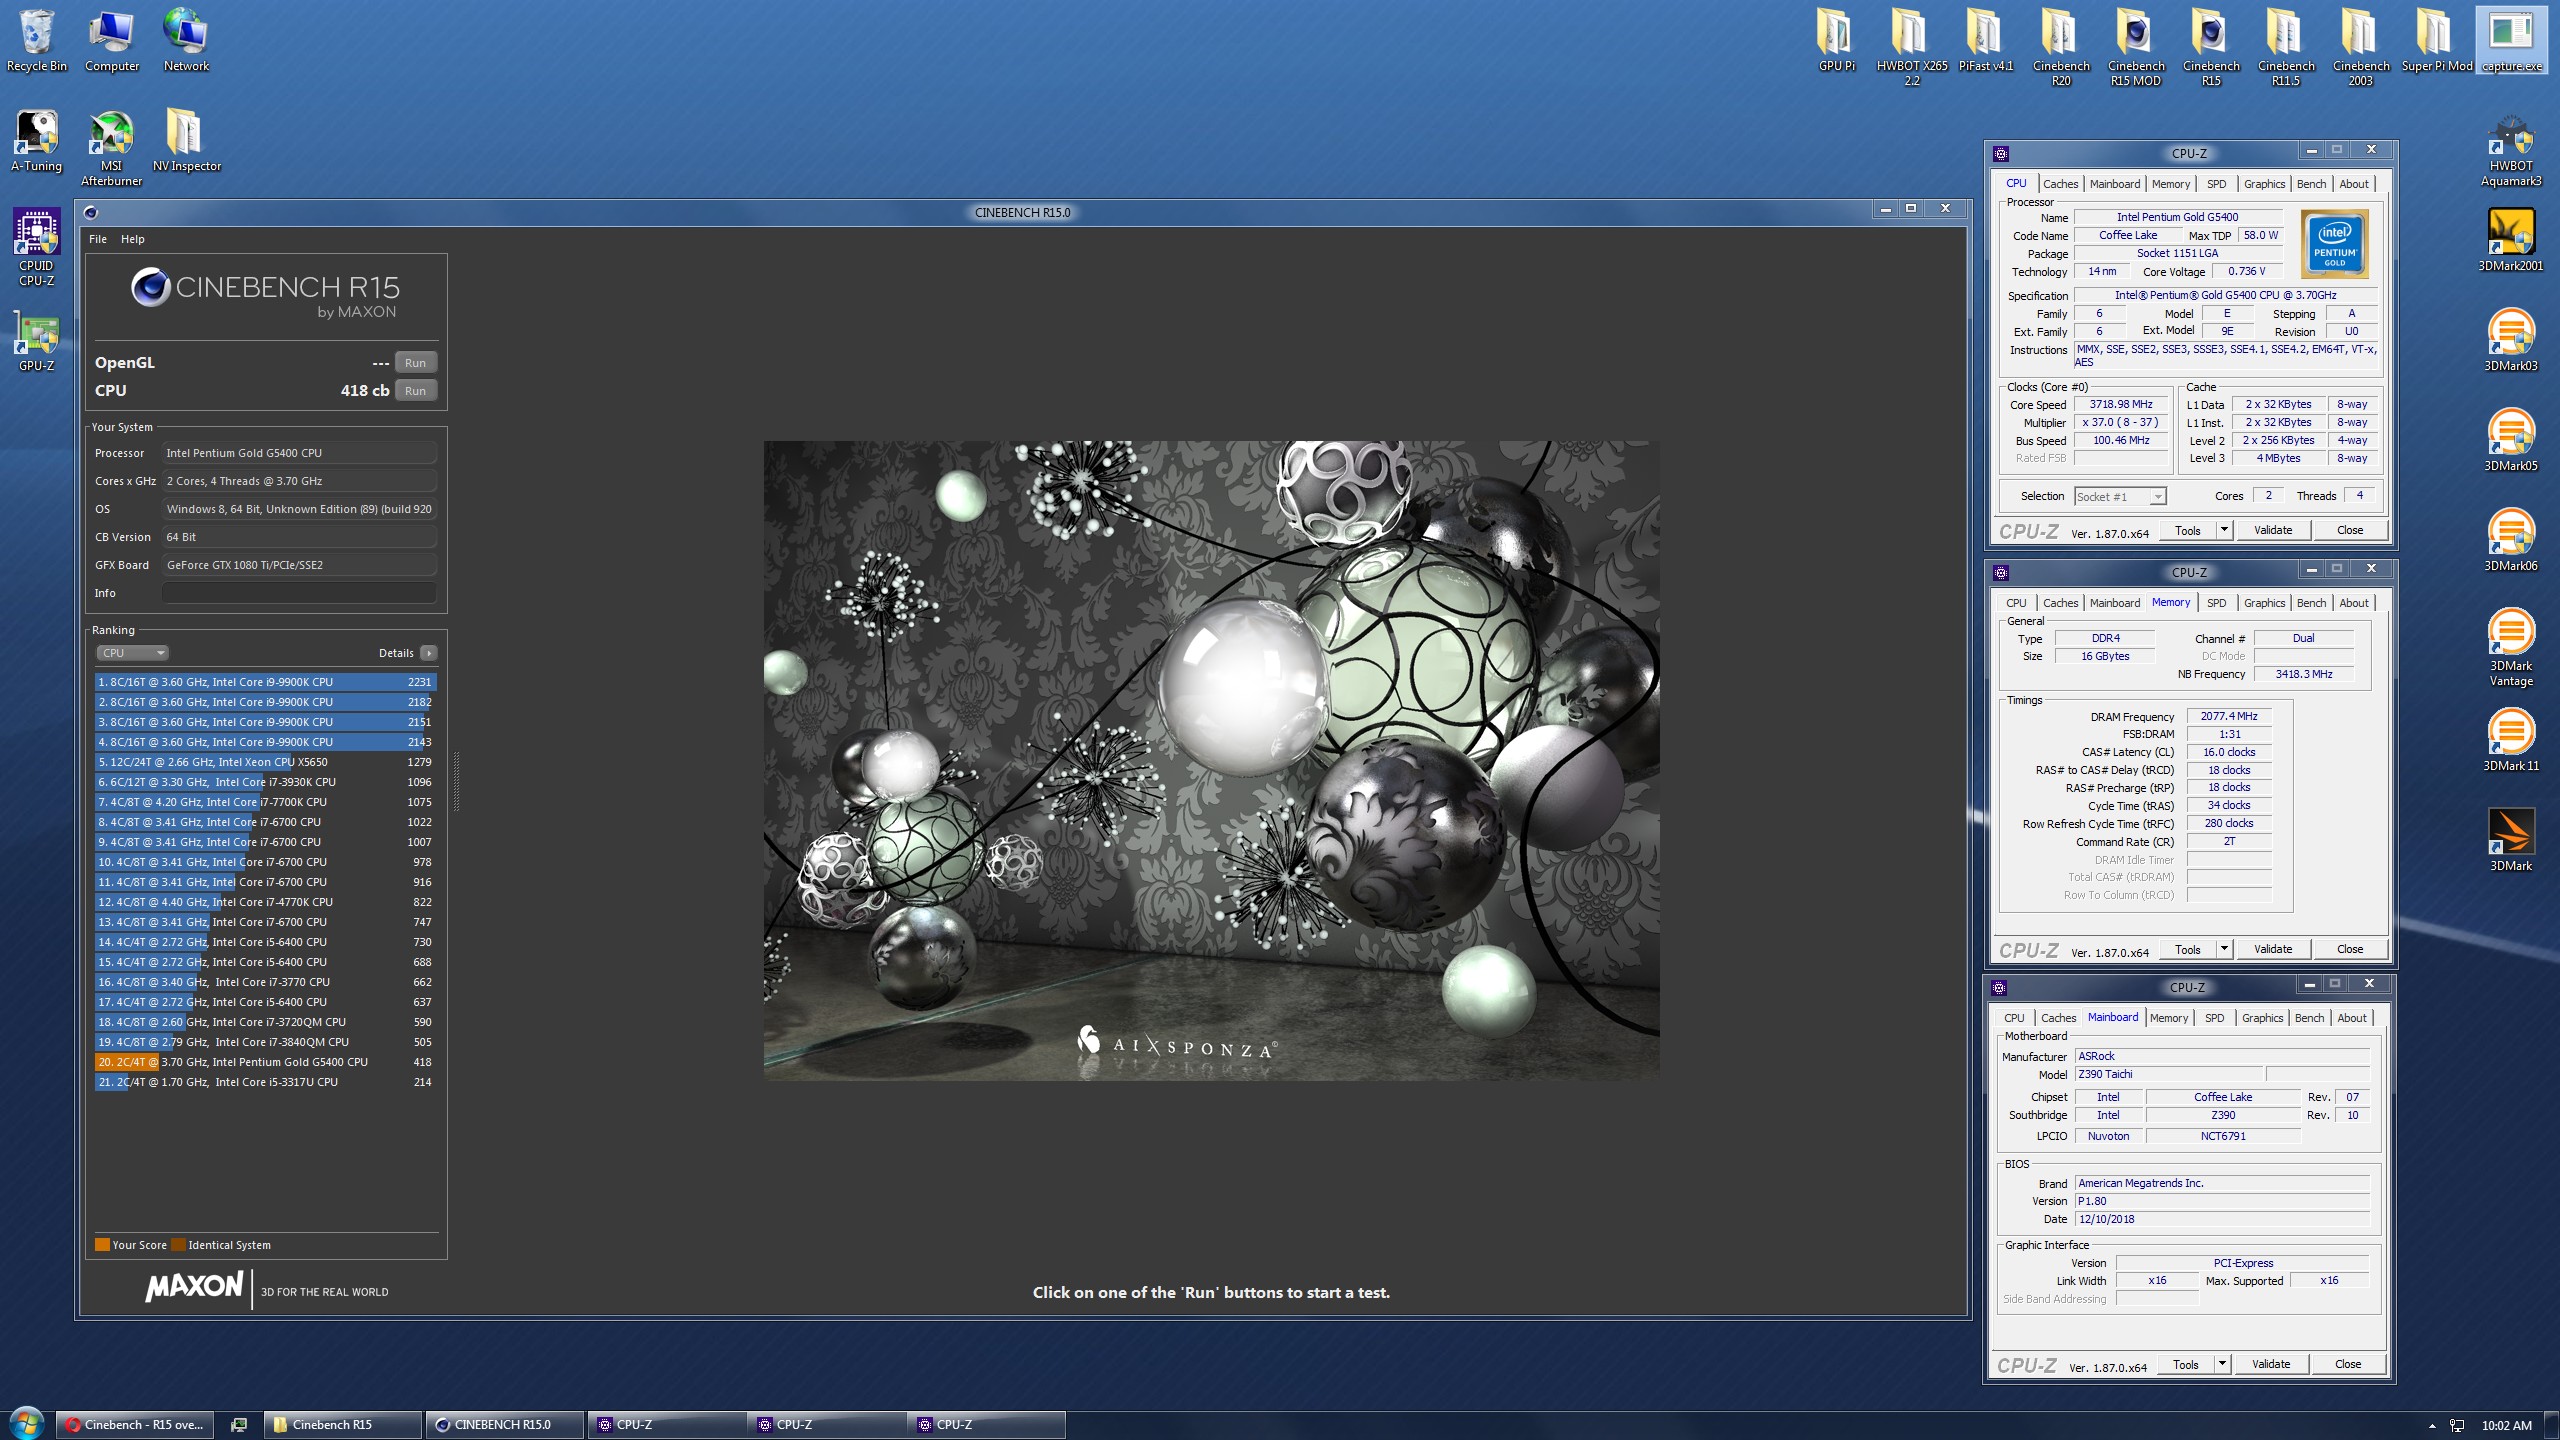Run the OpenGL test in Cinebench
The height and width of the screenshot is (1440, 2560).
(x=415, y=363)
